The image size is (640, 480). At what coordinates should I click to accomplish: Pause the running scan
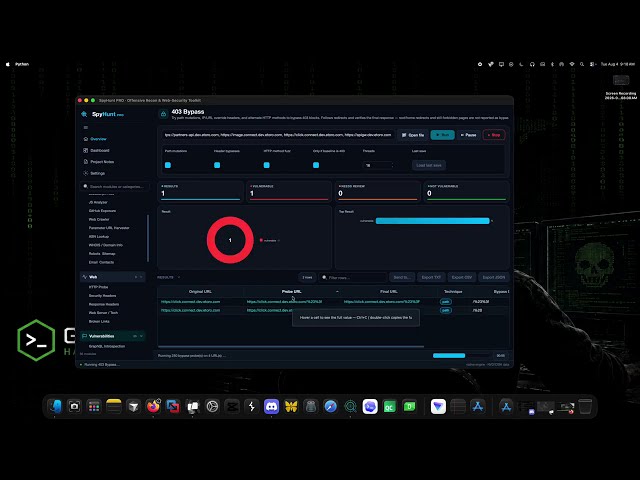[x=469, y=135]
